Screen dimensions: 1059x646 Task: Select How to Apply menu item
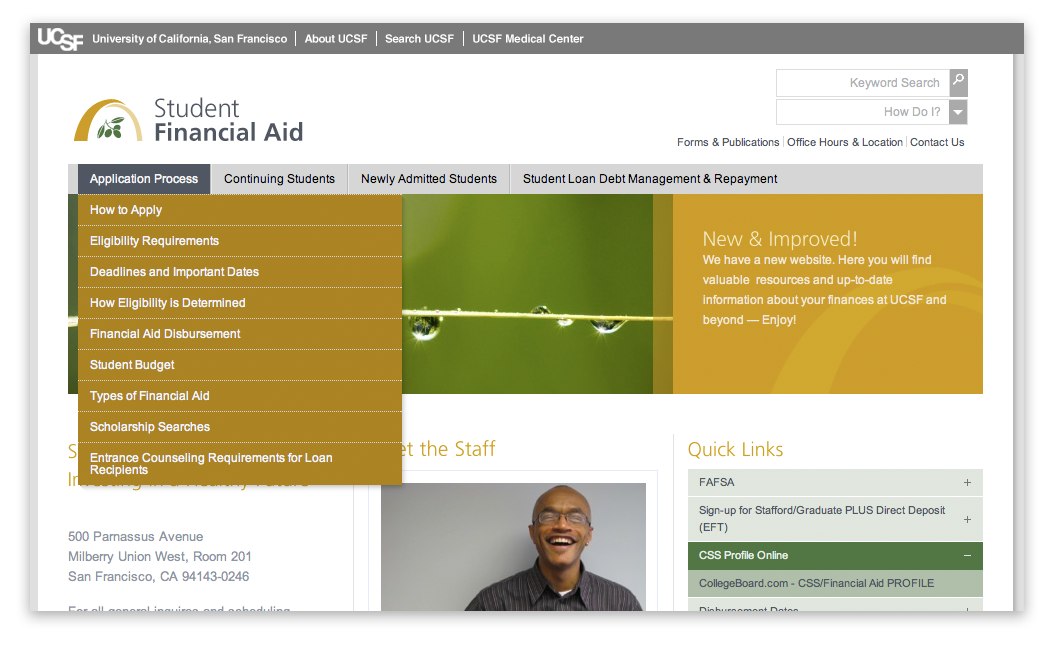tap(126, 210)
